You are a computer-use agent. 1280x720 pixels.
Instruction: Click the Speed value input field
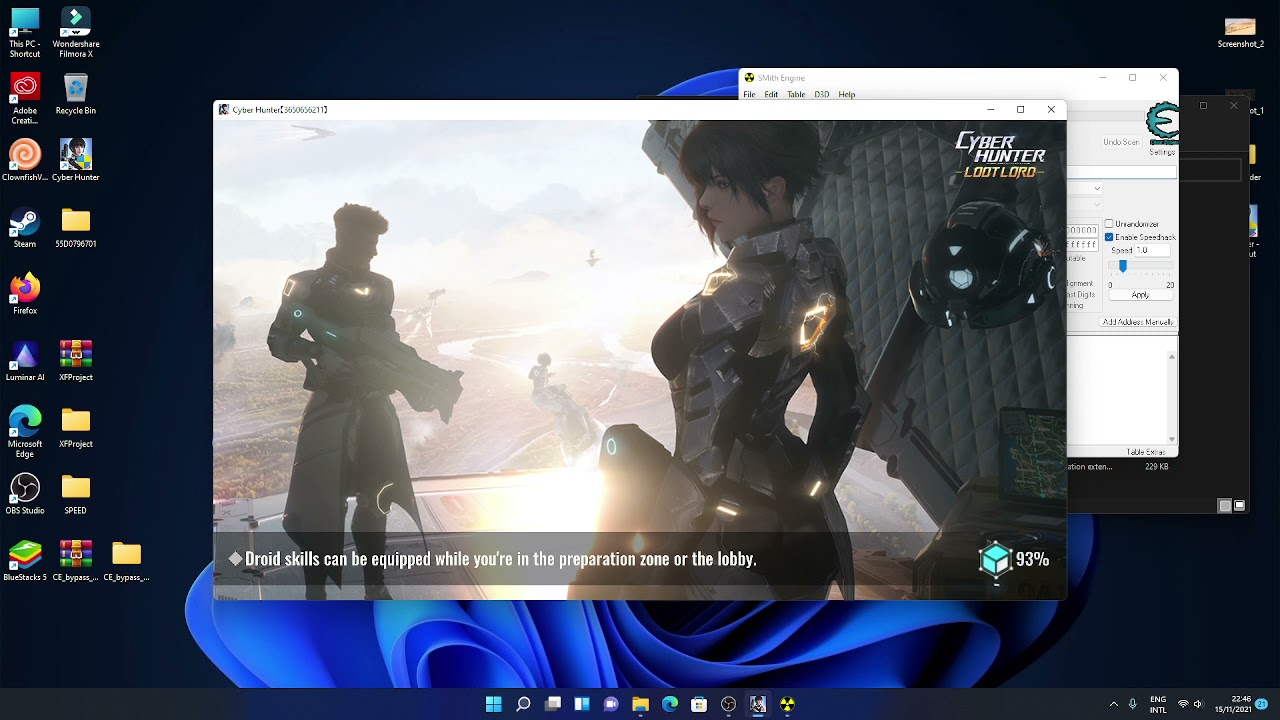click(x=1153, y=250)
